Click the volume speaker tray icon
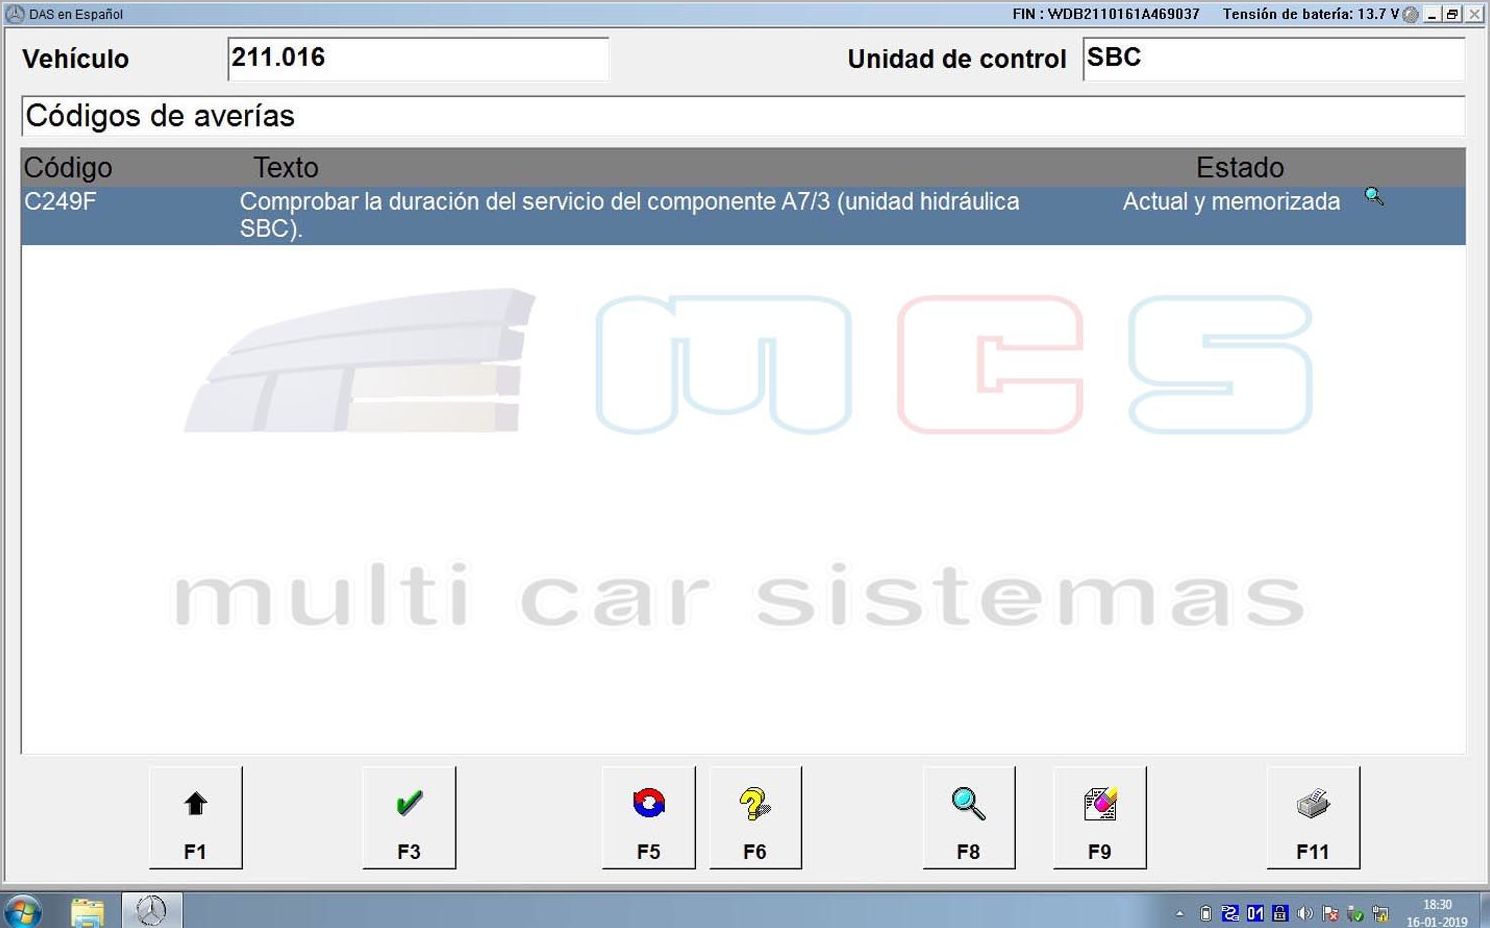Image resolution: width=1490 pixels, height=928 pixels. (x=1305, y=913)
